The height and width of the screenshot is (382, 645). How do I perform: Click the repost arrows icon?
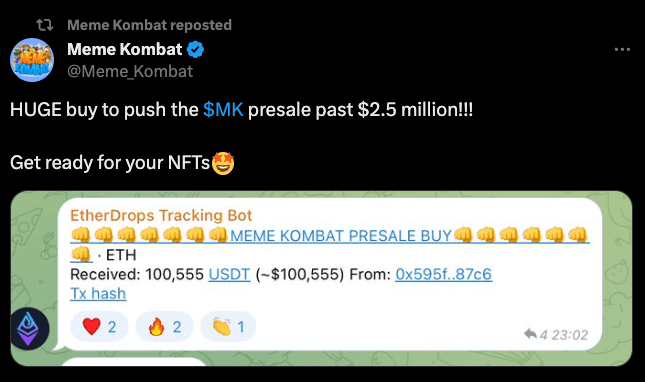[44, 25]
